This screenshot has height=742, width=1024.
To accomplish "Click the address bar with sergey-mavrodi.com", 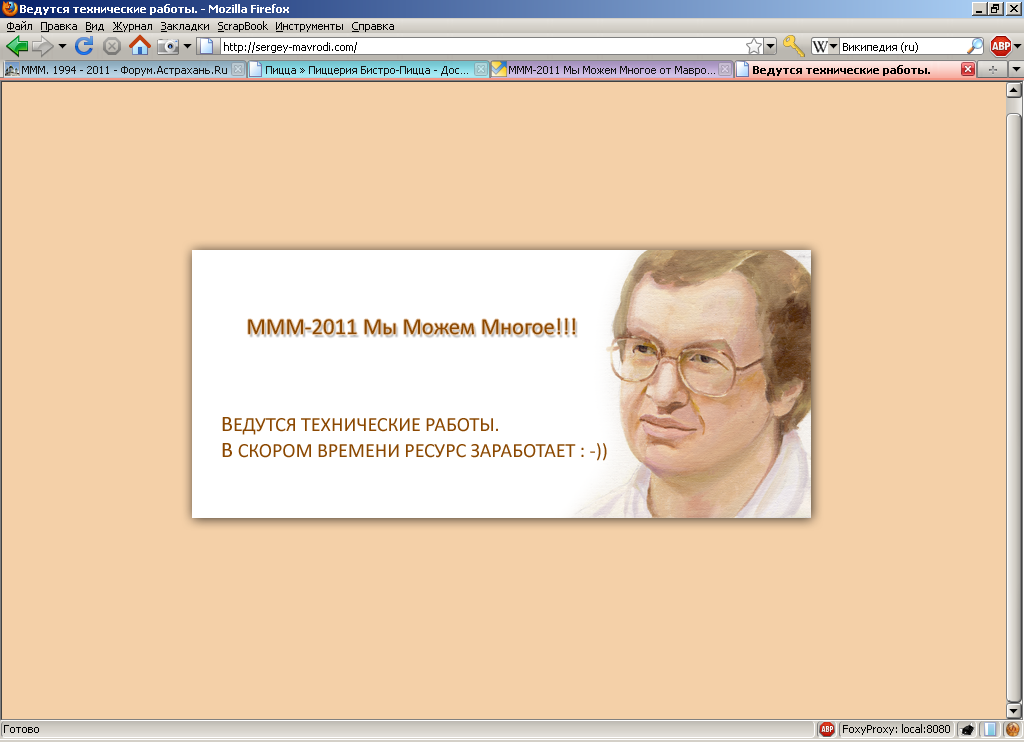I will tap(482, 46).
